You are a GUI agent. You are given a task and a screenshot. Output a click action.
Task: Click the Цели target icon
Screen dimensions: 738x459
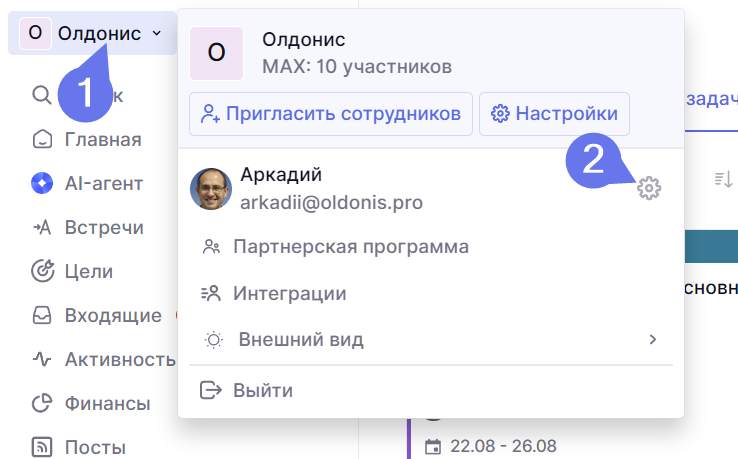coord(42,271)
